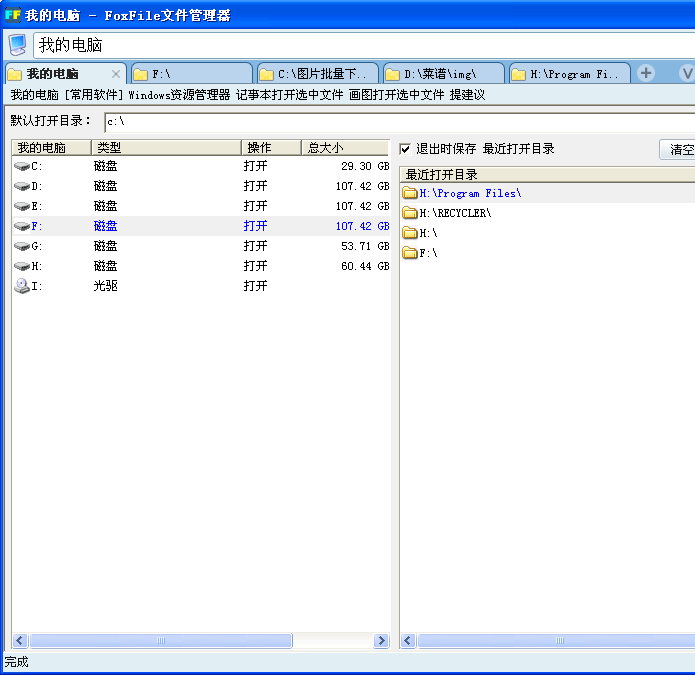The width and height of the screenshot is (695, 675).
Task: Click 打开 for the I: optical drive
Action: pos(255,286)
